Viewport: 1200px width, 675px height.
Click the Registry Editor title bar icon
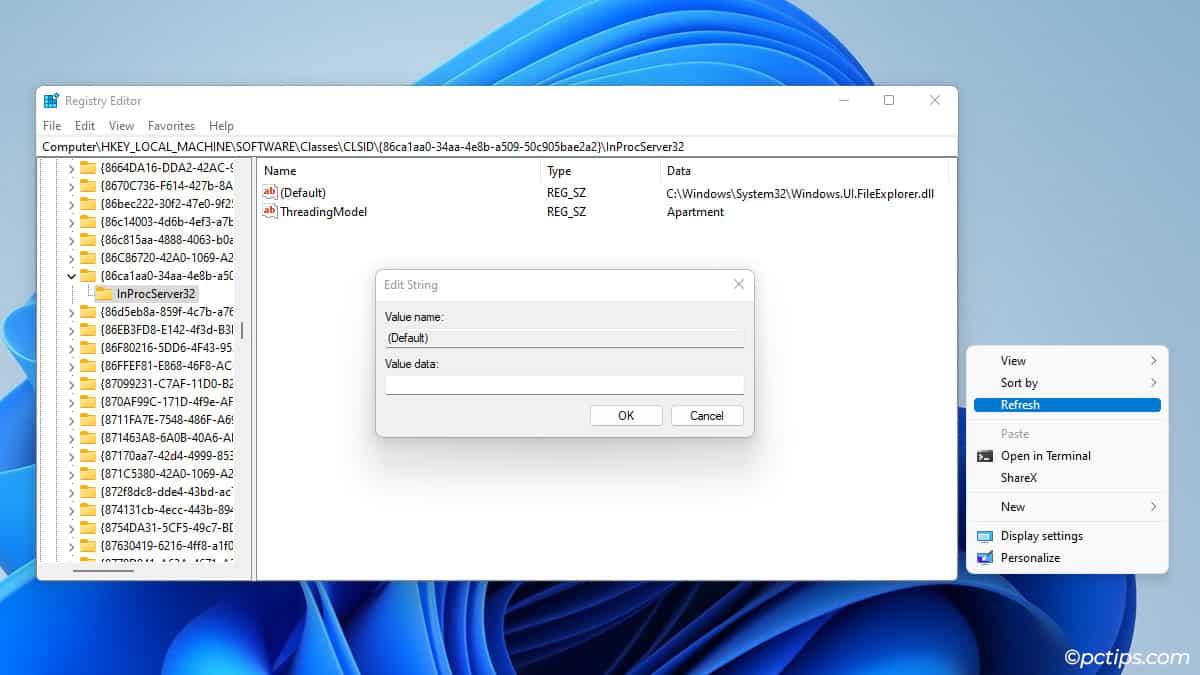click(50, 100)
